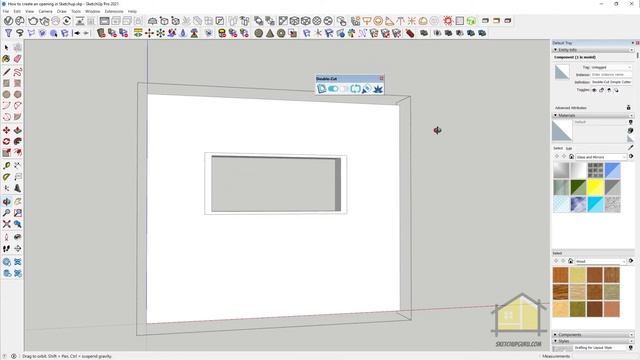Viewport: 640px width, 360px height.
Task: Select the Push/Pull tool
Action: 18,130
